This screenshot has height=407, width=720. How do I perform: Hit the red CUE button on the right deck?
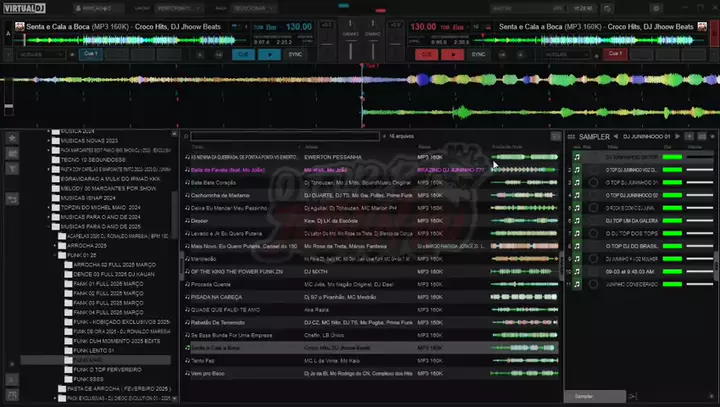tap(426, 55)
